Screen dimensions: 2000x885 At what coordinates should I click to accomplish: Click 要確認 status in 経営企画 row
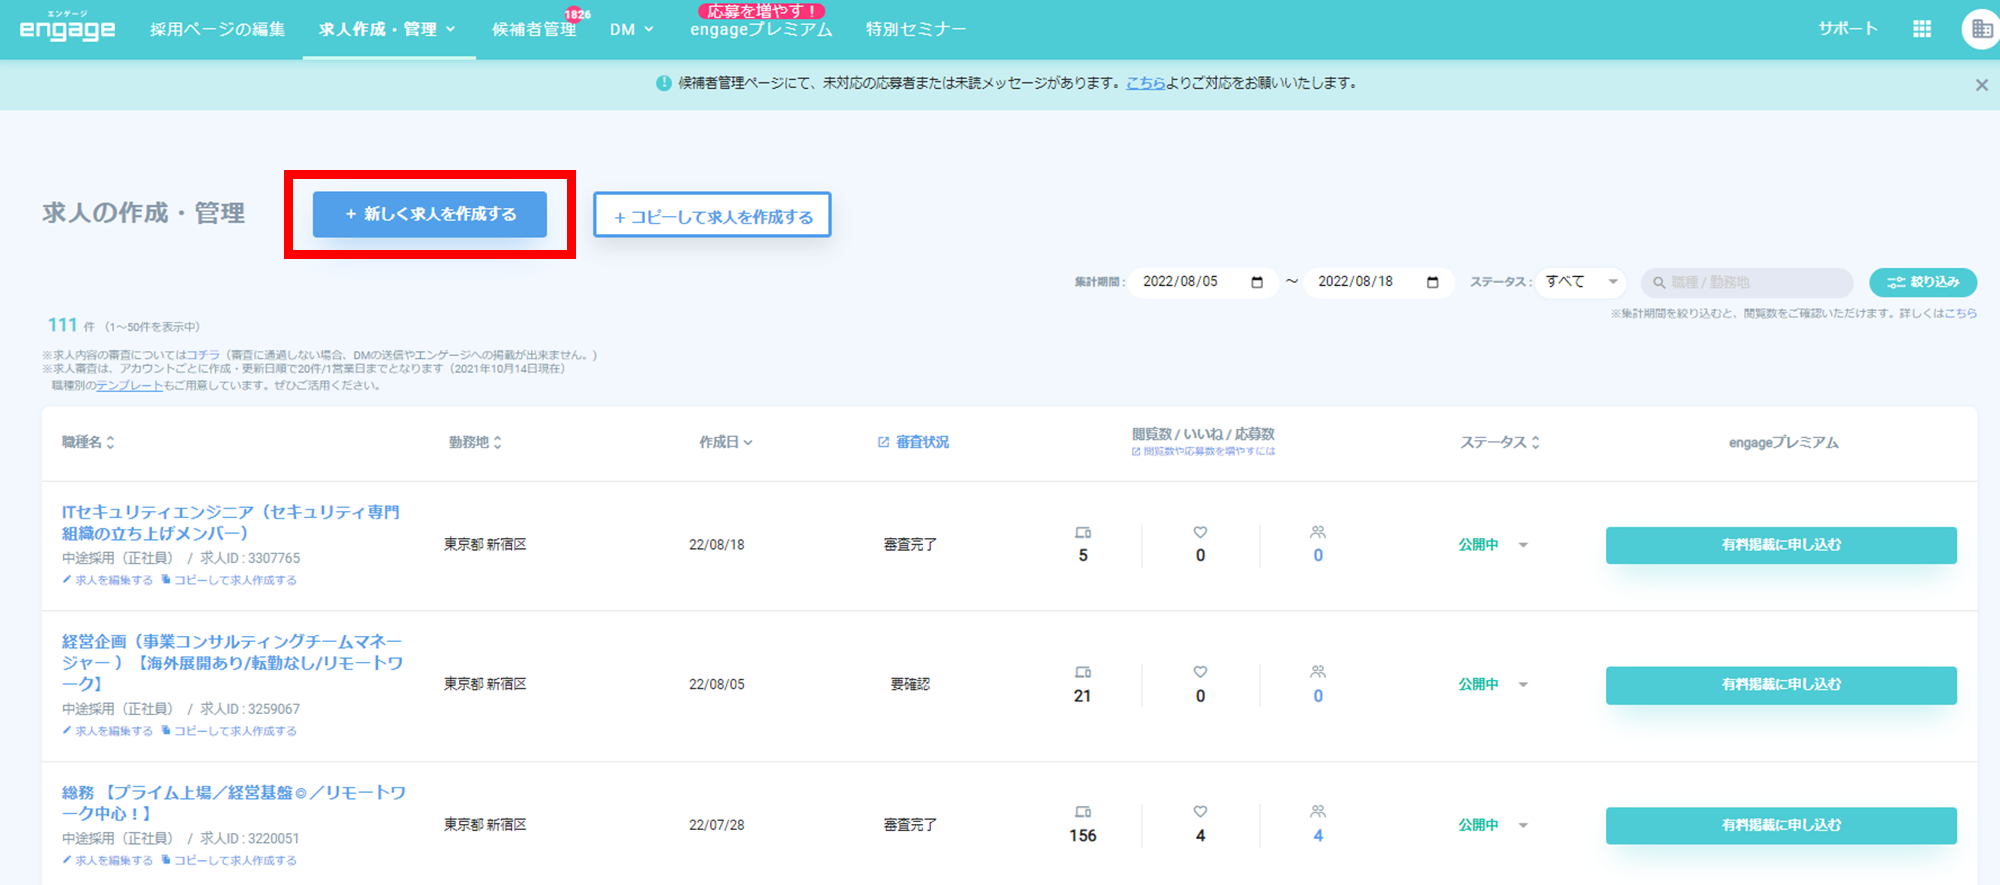[910, 684]
